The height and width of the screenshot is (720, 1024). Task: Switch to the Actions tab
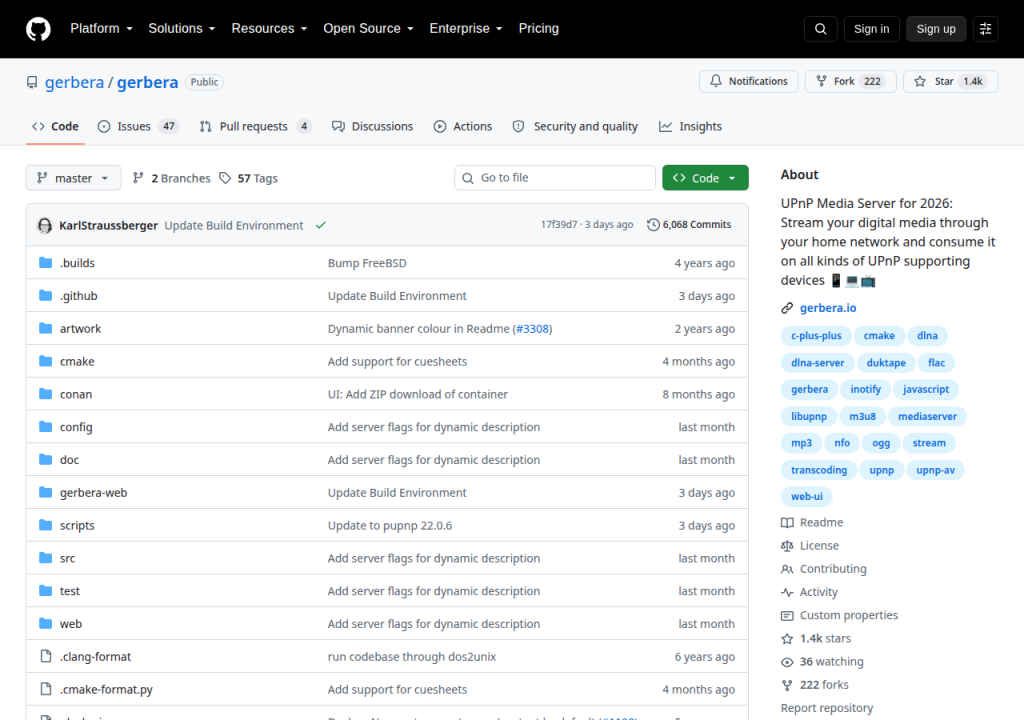click(463, 127)
